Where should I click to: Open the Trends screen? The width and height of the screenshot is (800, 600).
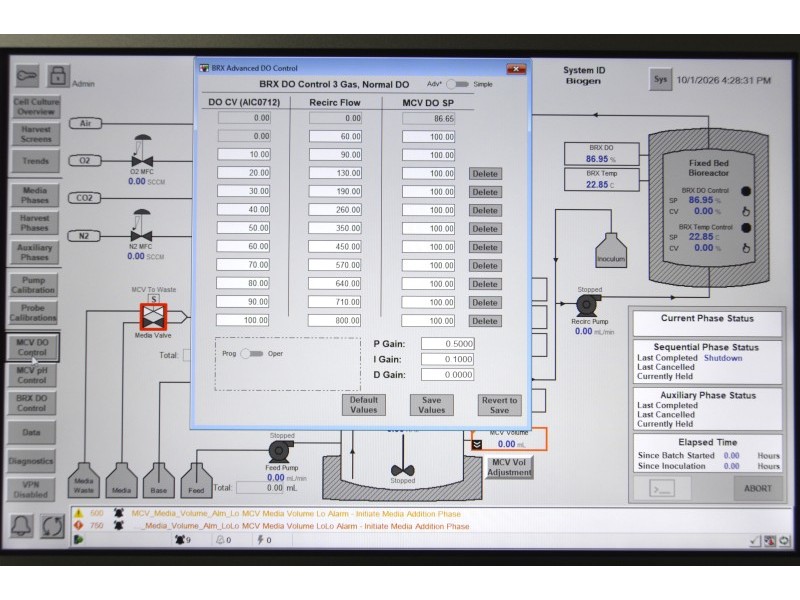tap(36, 161)
